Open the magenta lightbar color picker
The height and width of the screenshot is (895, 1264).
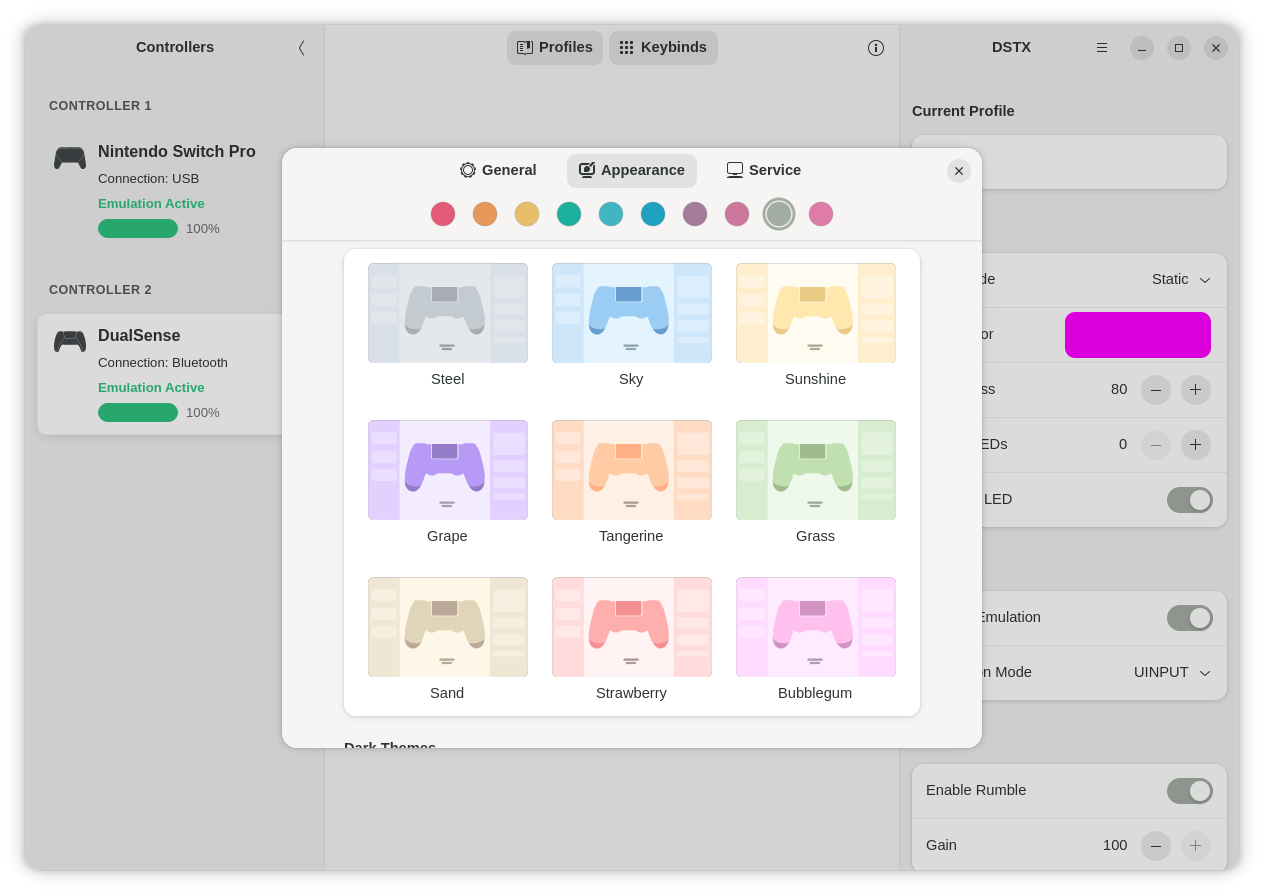1138,335
